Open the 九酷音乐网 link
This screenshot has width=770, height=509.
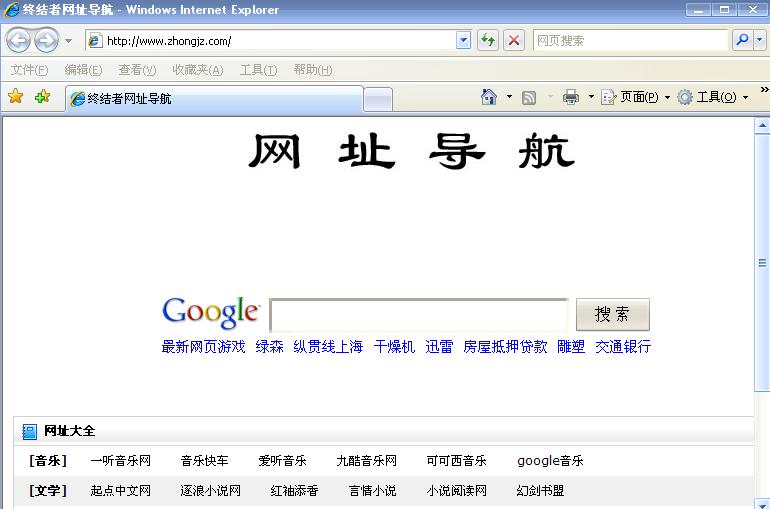pos(366,461)
